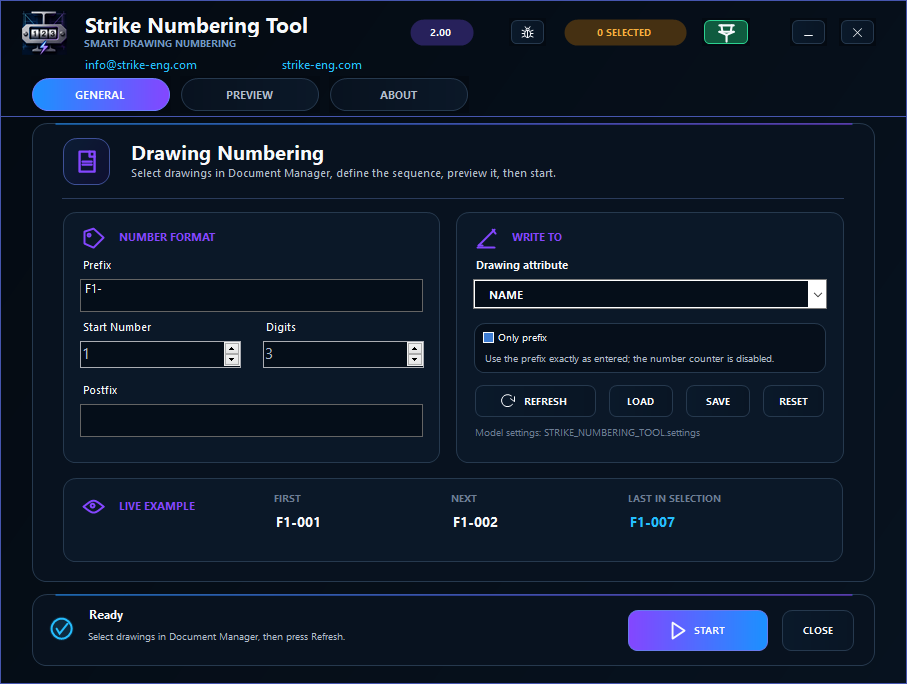Click the WRITE TO section heading
The image size is (907, 684).
click(x=537, y=237)
